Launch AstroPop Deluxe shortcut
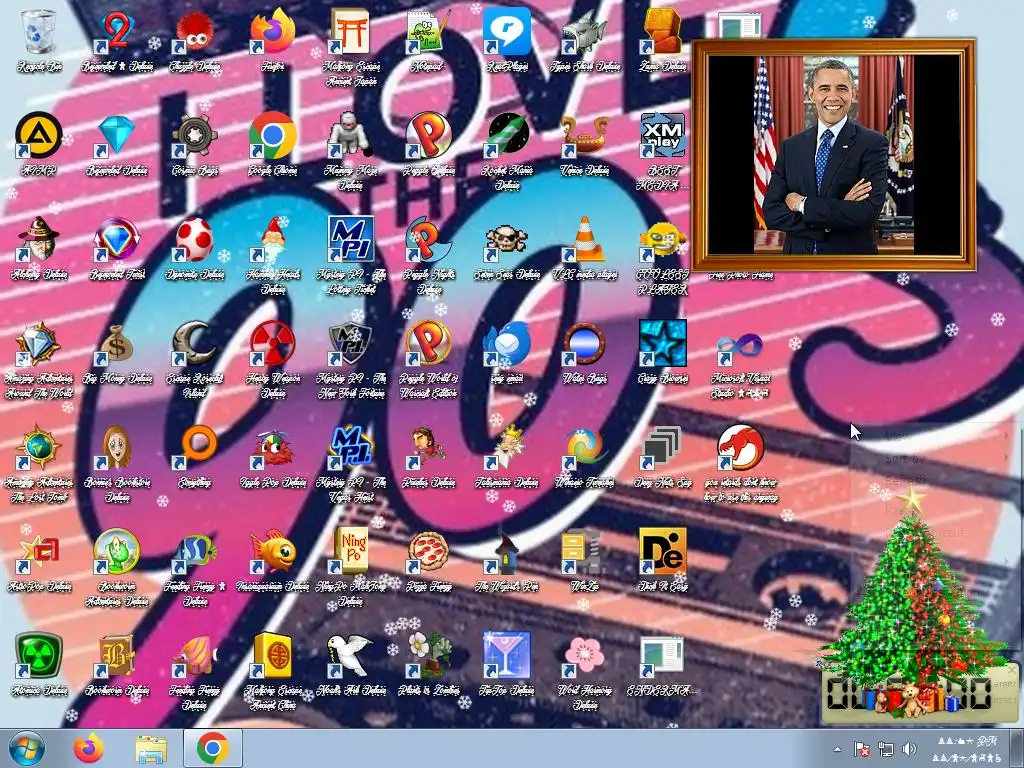1024x768 pixels. click(39, 552)
